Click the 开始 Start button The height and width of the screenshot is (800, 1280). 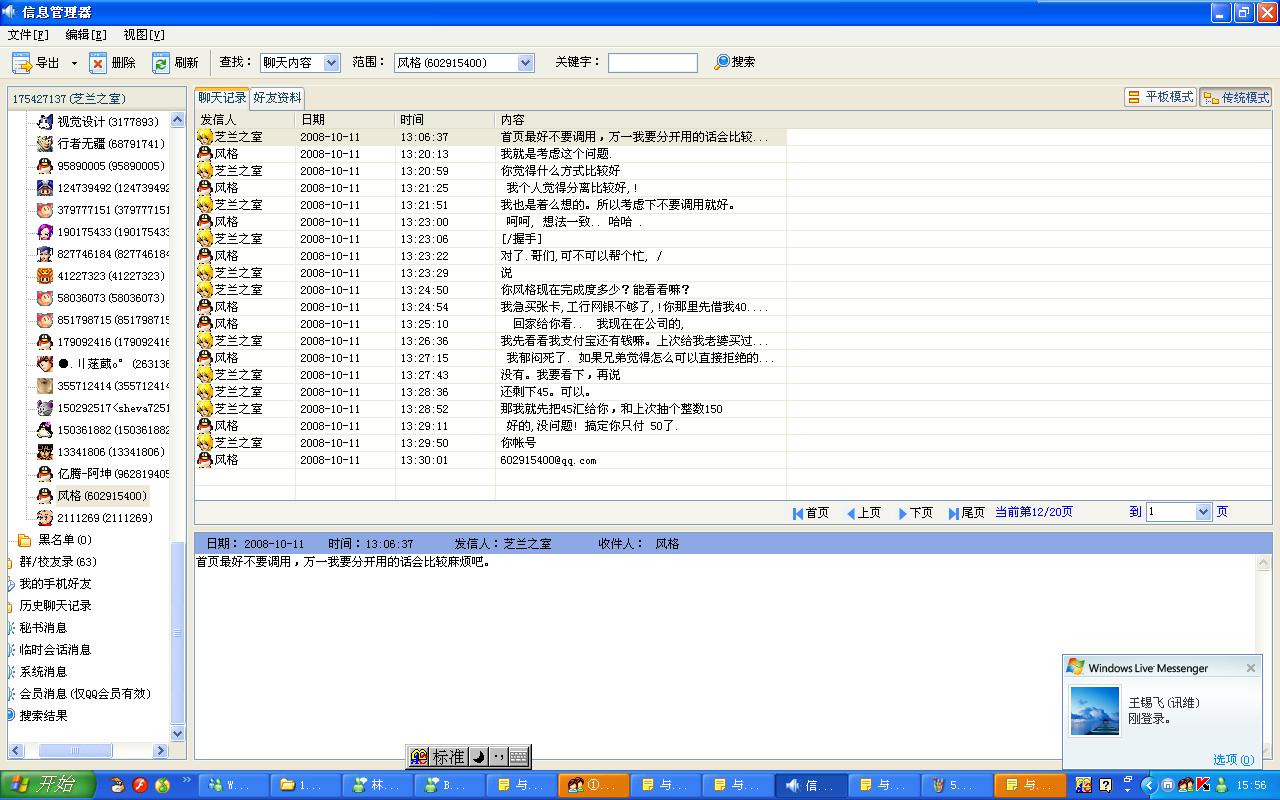48,785
